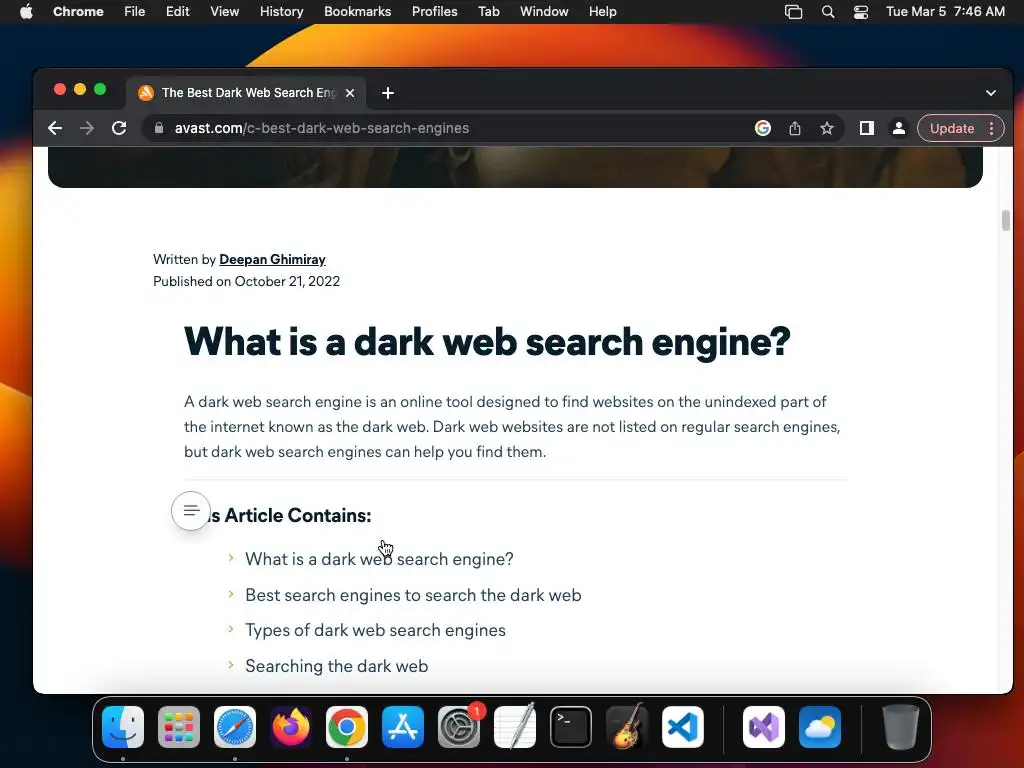Open author link Deepan Ghimiray
The width and height of the screenshot is (1024, 768).
pos(272,259)
